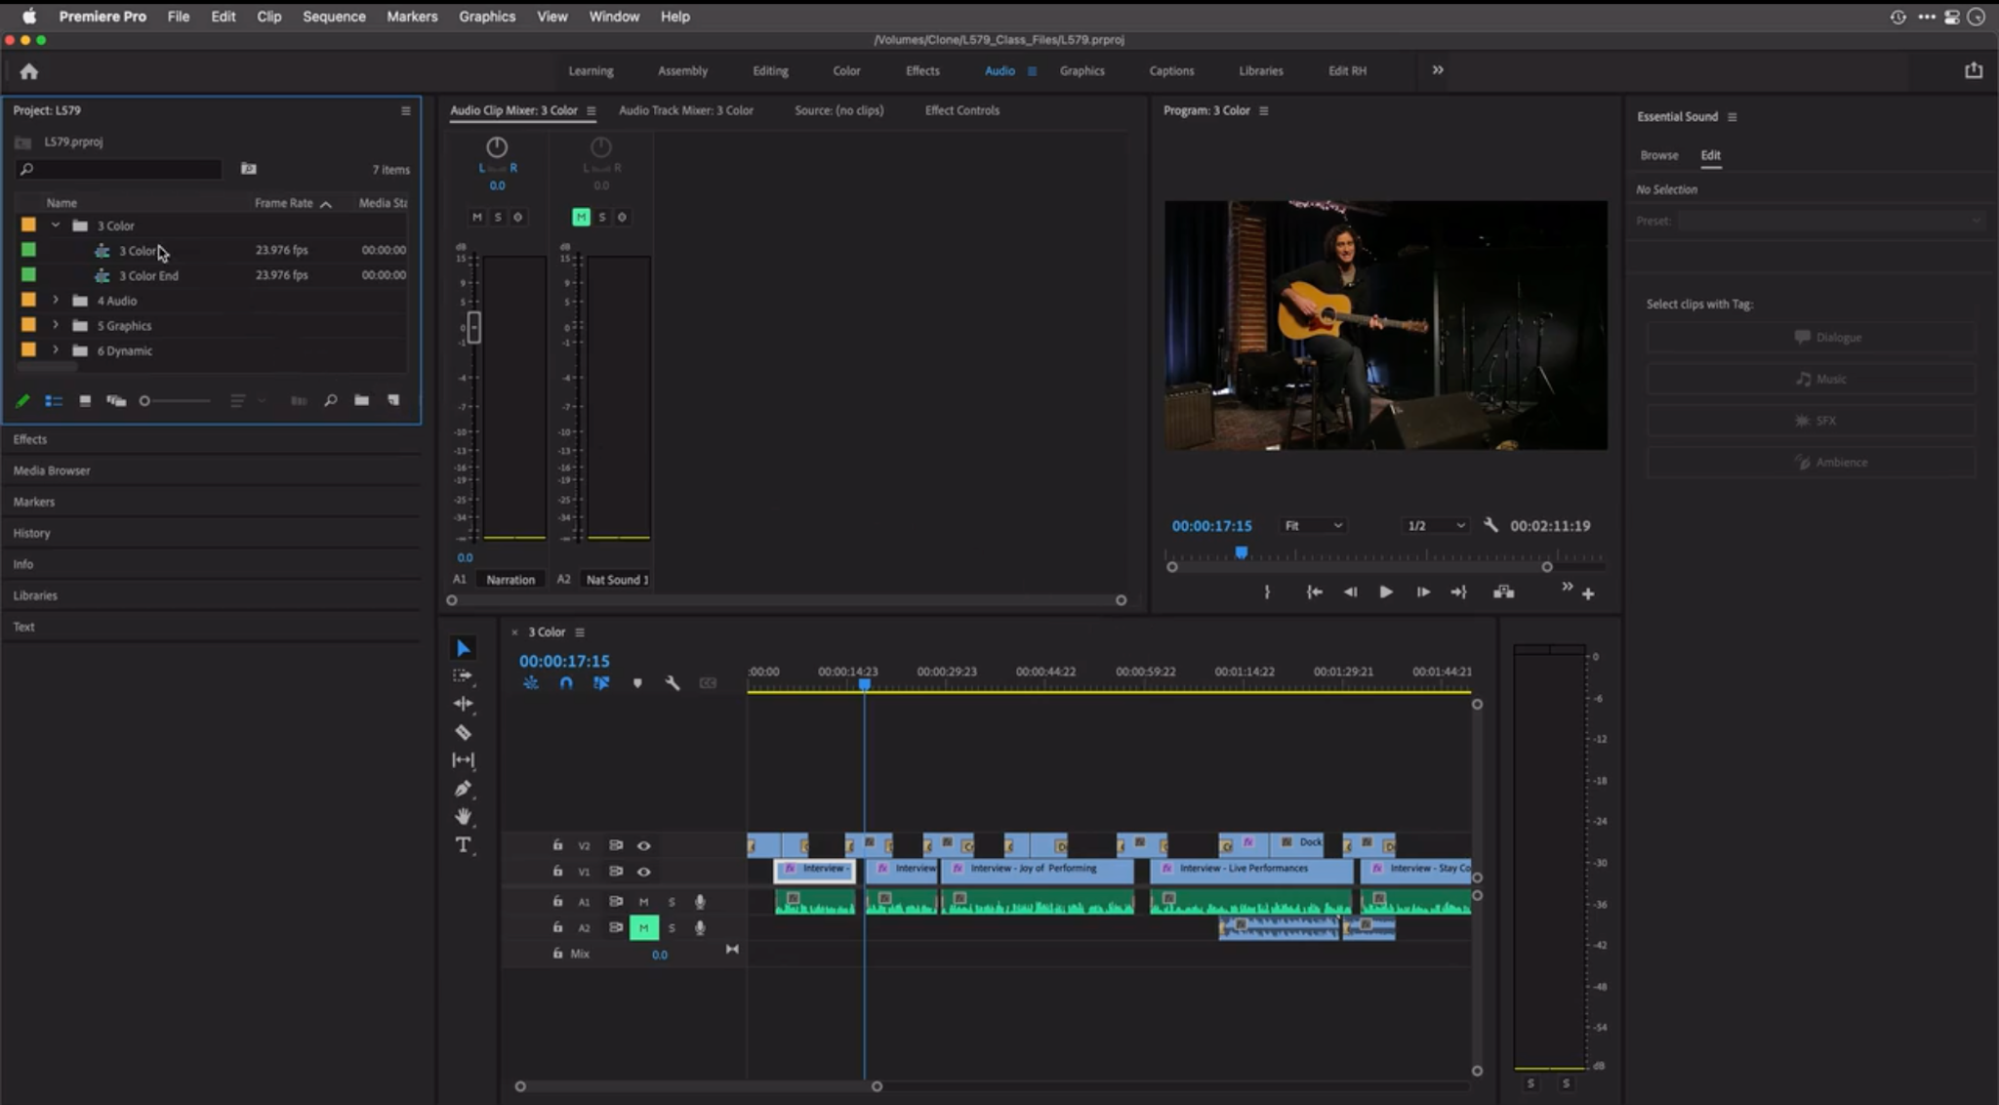Expand the 5 Graphics bin folder
1999x1105 pixels.
[x=56, y=324]
